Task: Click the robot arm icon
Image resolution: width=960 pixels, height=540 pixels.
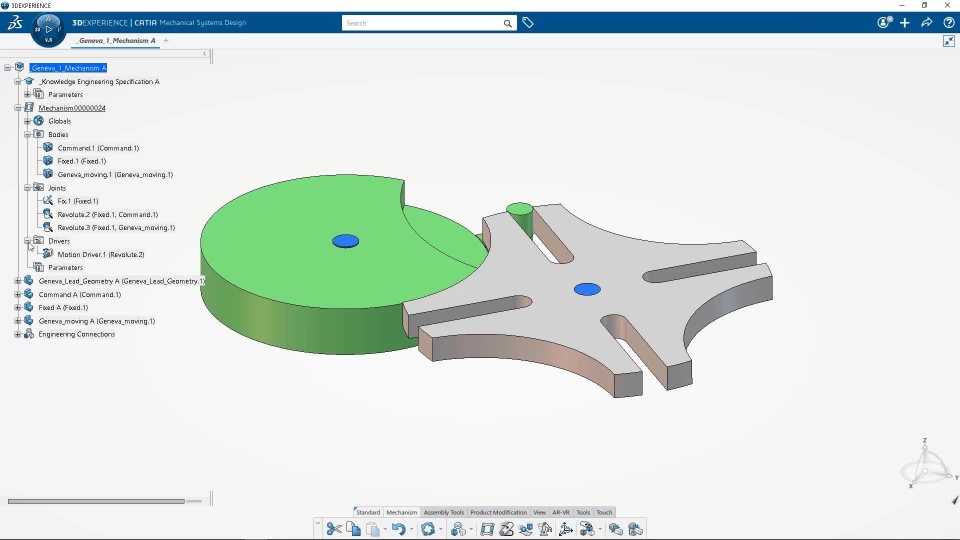Action: (545, 528)
